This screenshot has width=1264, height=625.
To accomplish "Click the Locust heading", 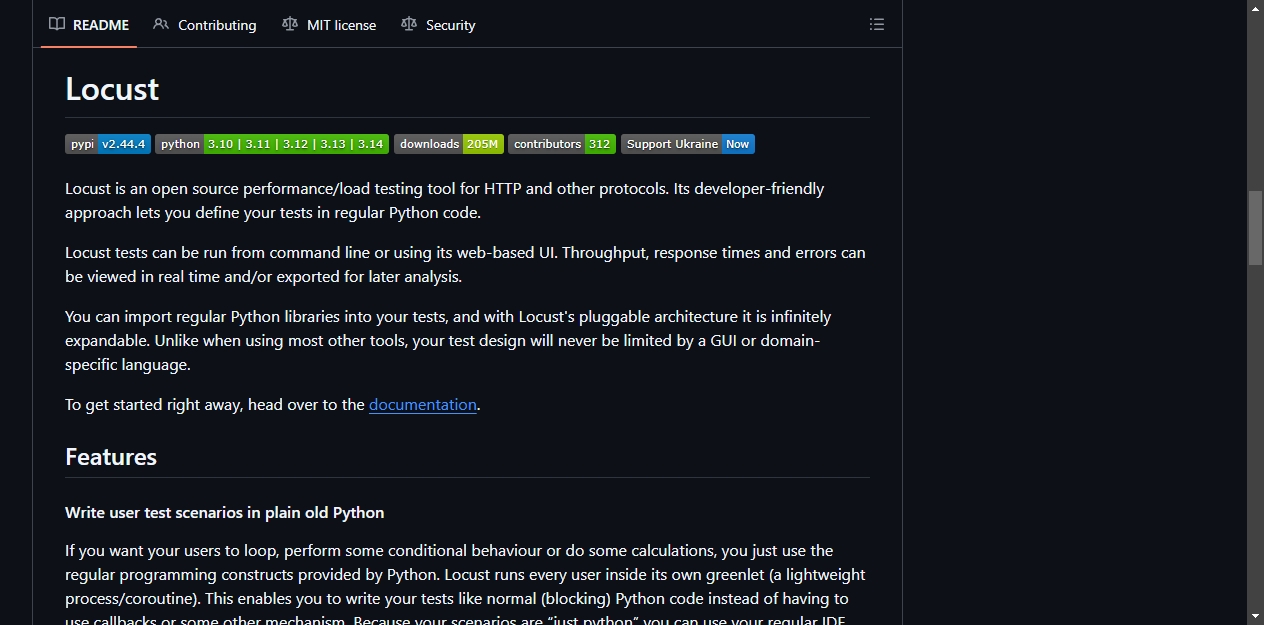I will click(112, 89).
